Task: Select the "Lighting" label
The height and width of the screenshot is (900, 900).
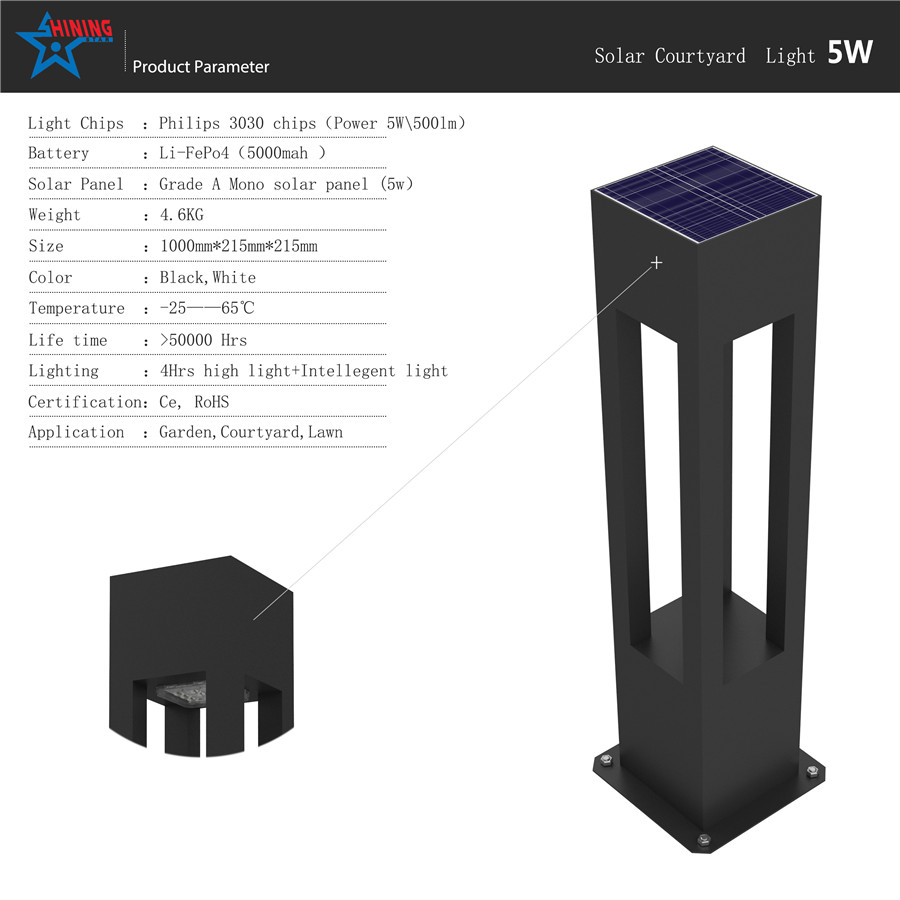Action: [x=64, y=371]
